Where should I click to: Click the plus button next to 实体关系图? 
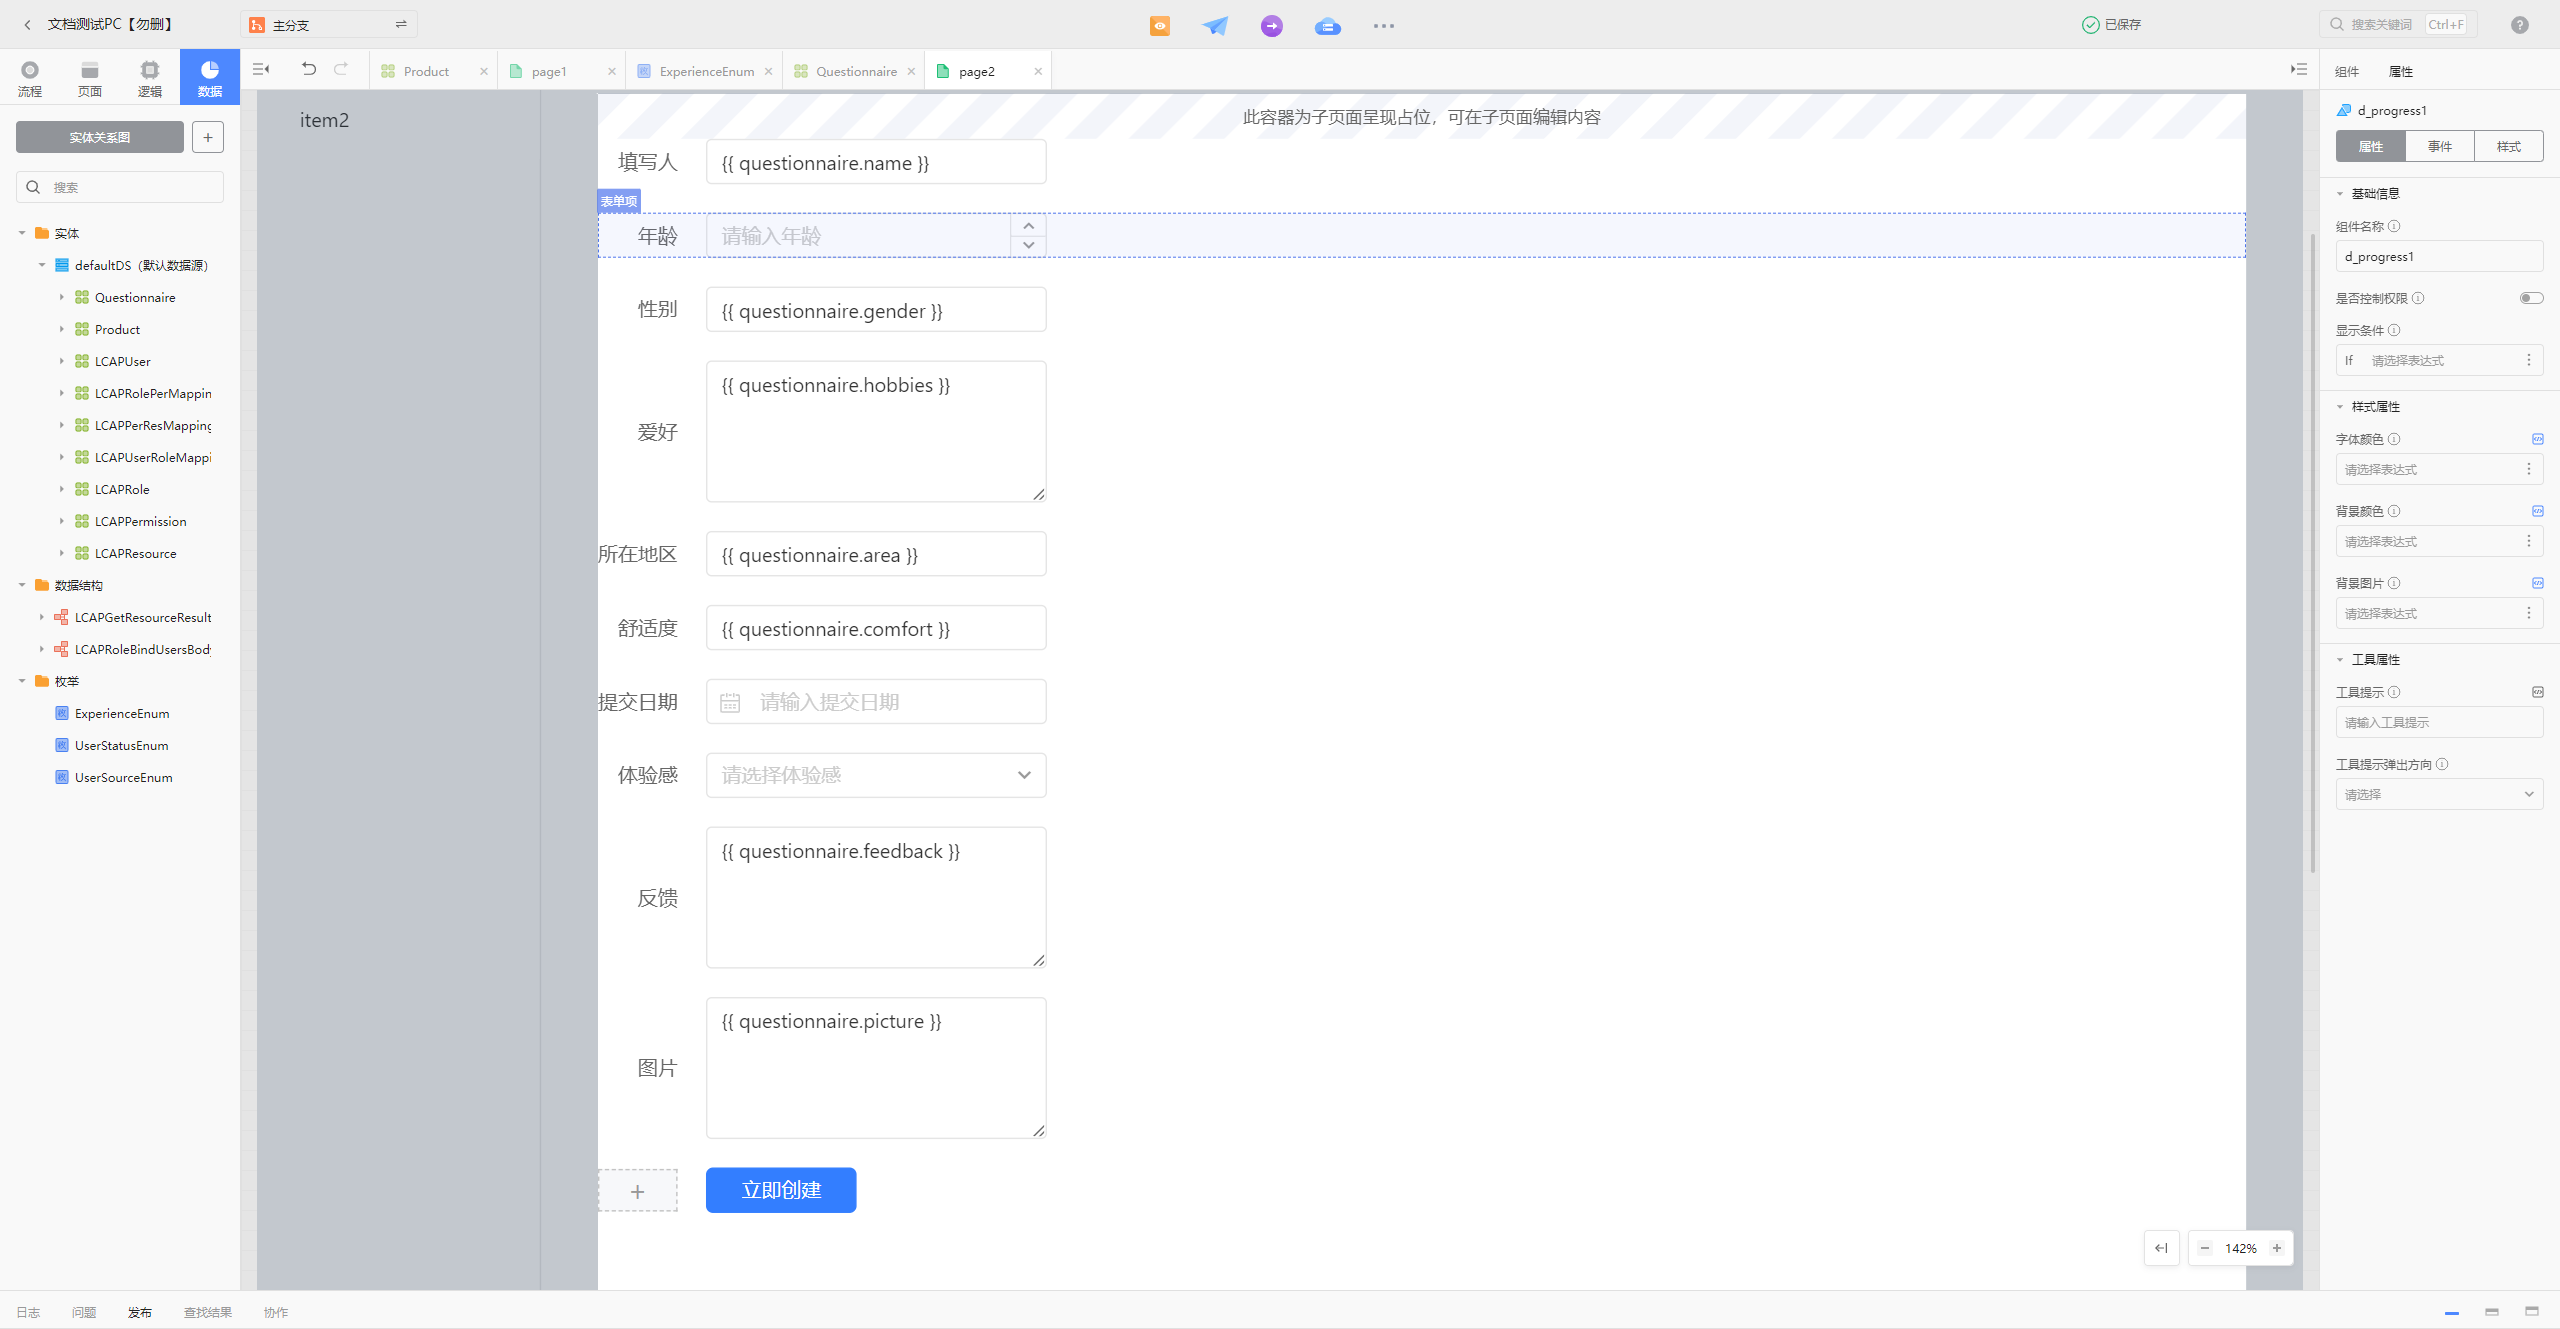[208, 137]
